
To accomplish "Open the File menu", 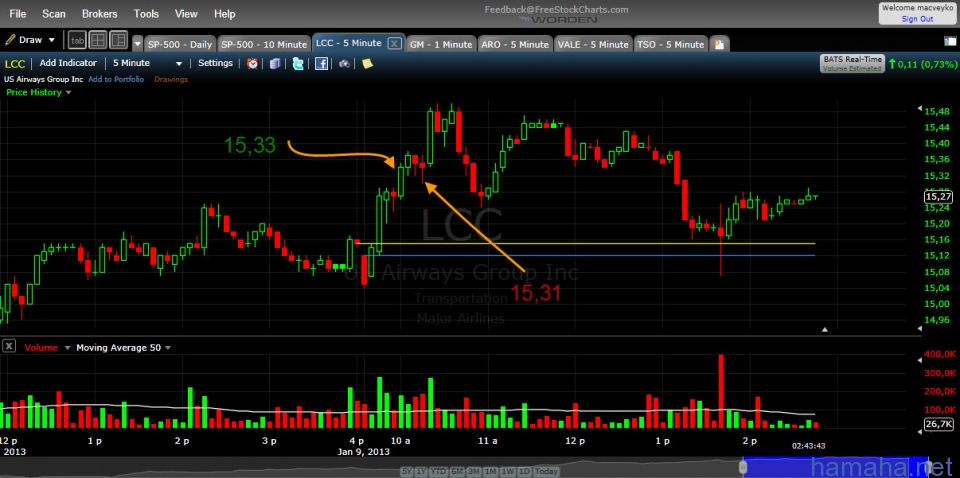I will [x=18, y=13].
